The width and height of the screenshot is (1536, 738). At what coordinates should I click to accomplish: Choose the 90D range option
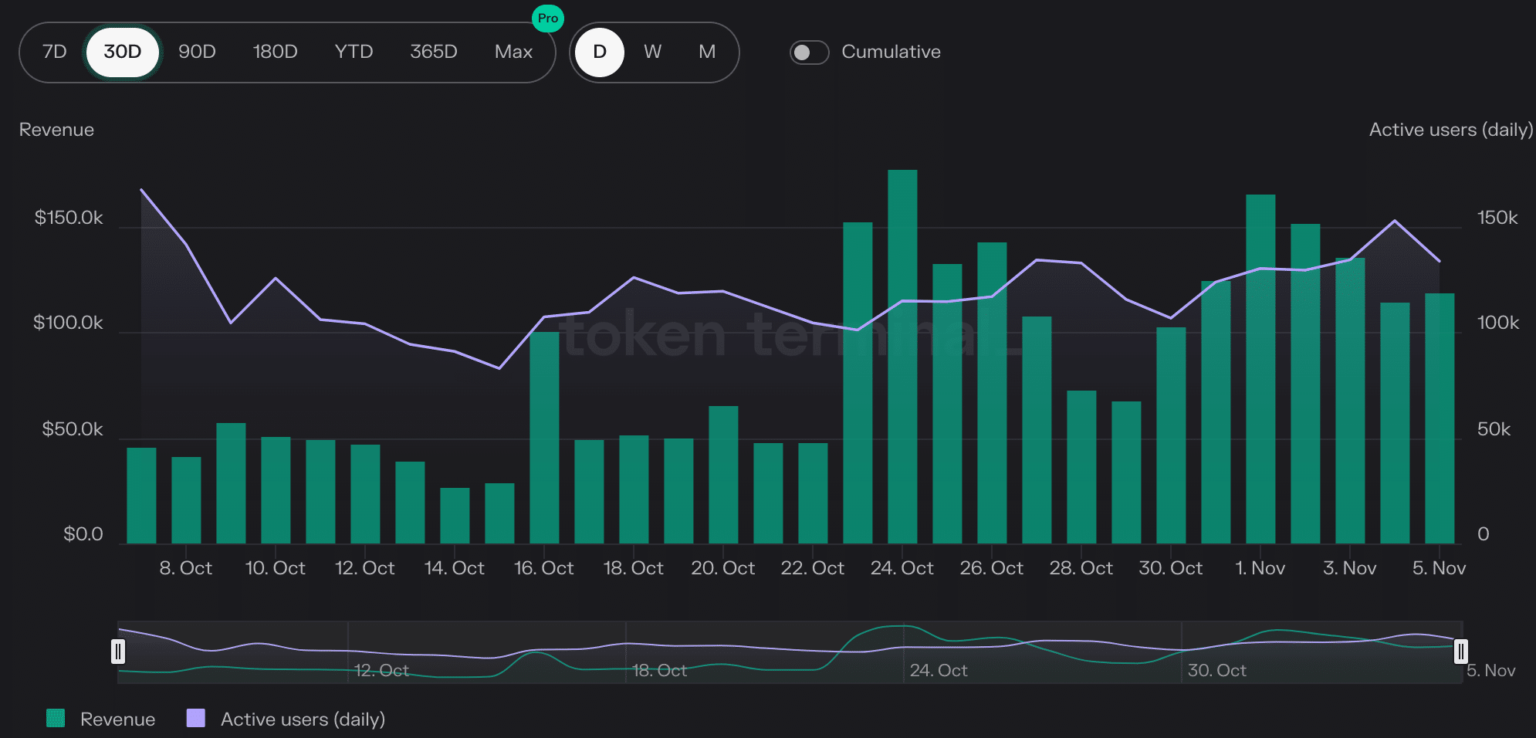tap(197, 52)
